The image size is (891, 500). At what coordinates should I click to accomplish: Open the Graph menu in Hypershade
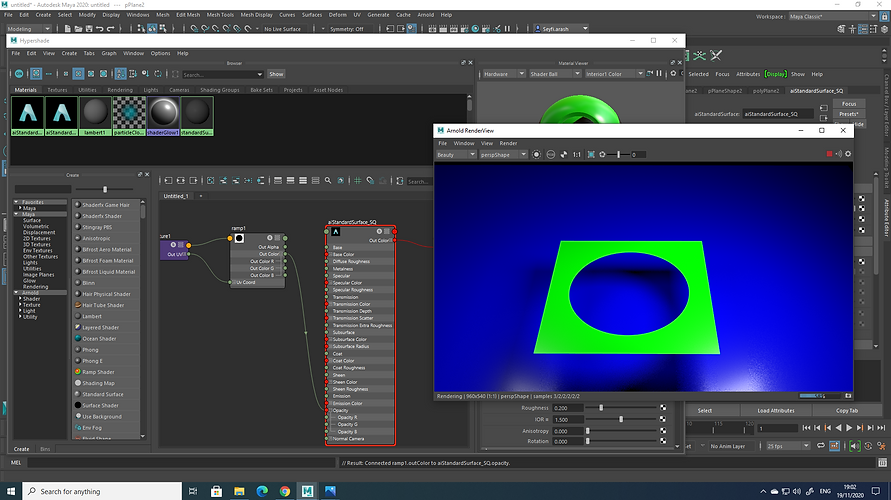109,53
